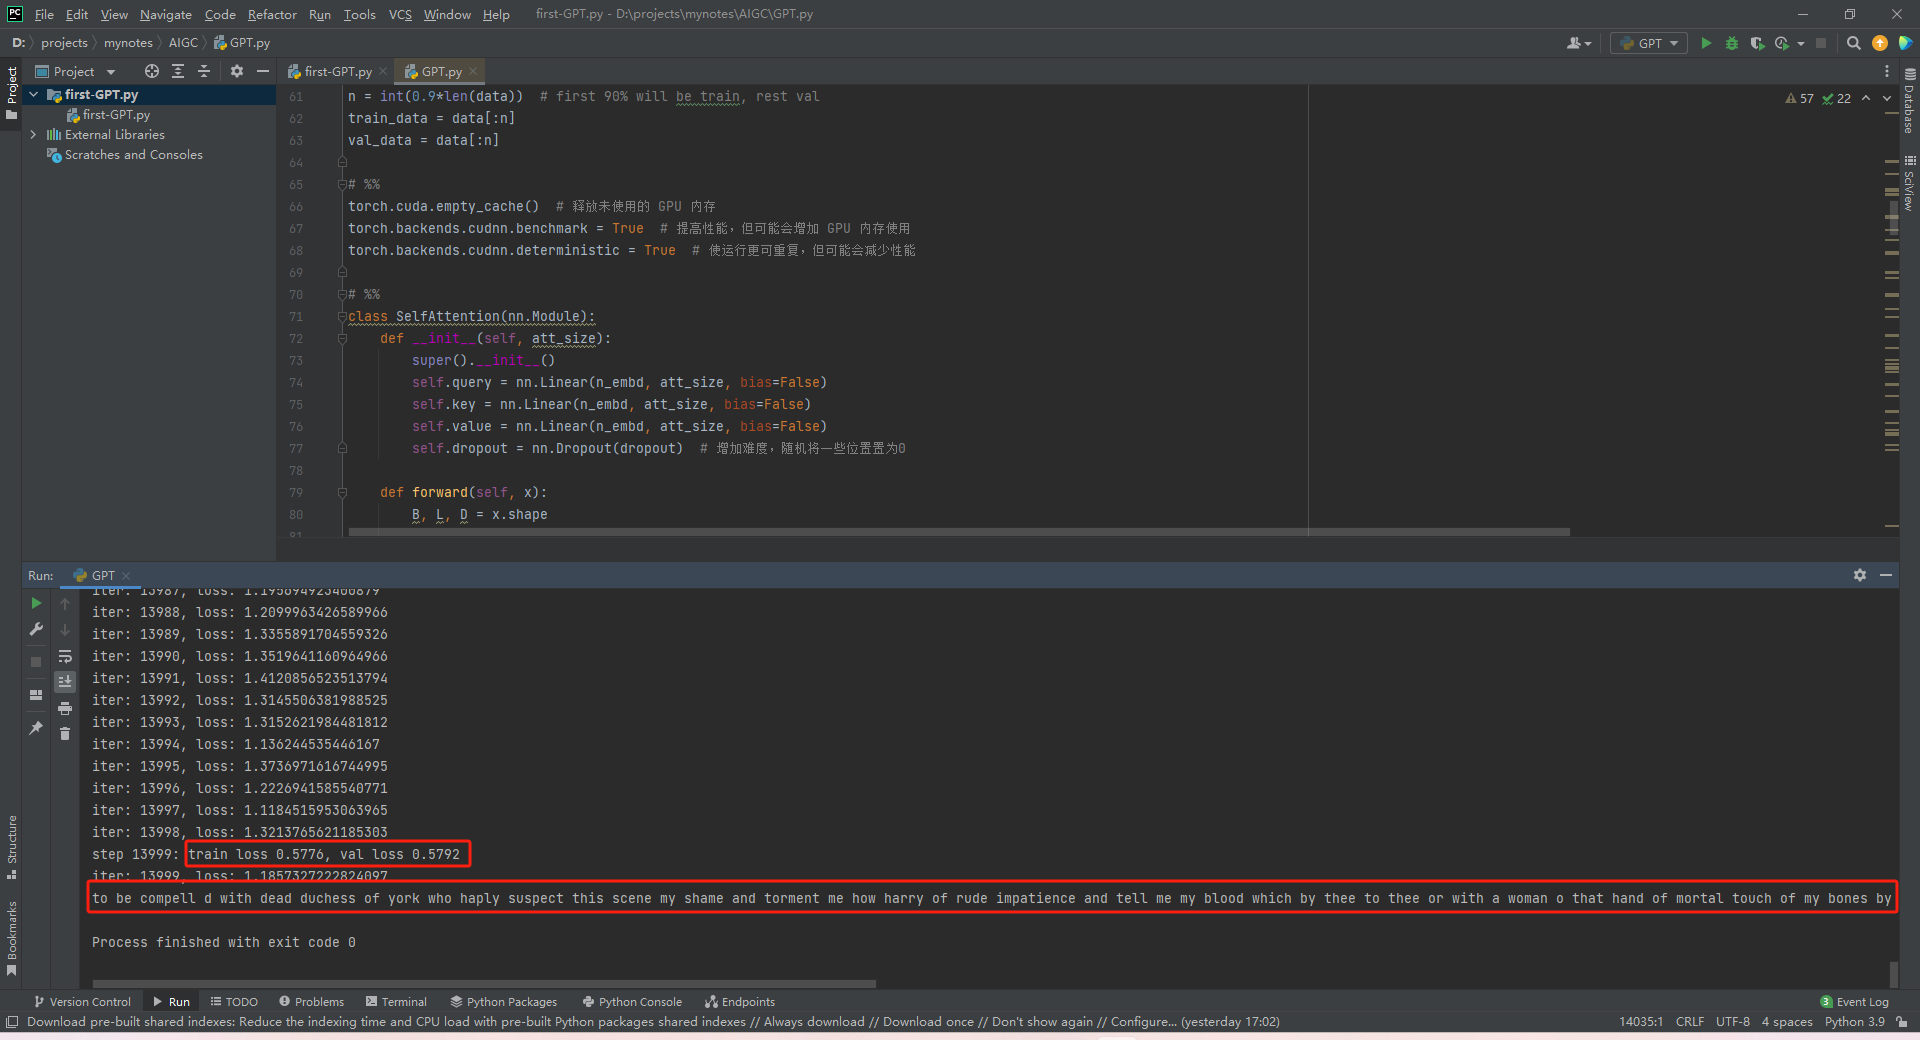Open the Problems tool window
This screenshot has width=1920, height=1040.
311,1001
